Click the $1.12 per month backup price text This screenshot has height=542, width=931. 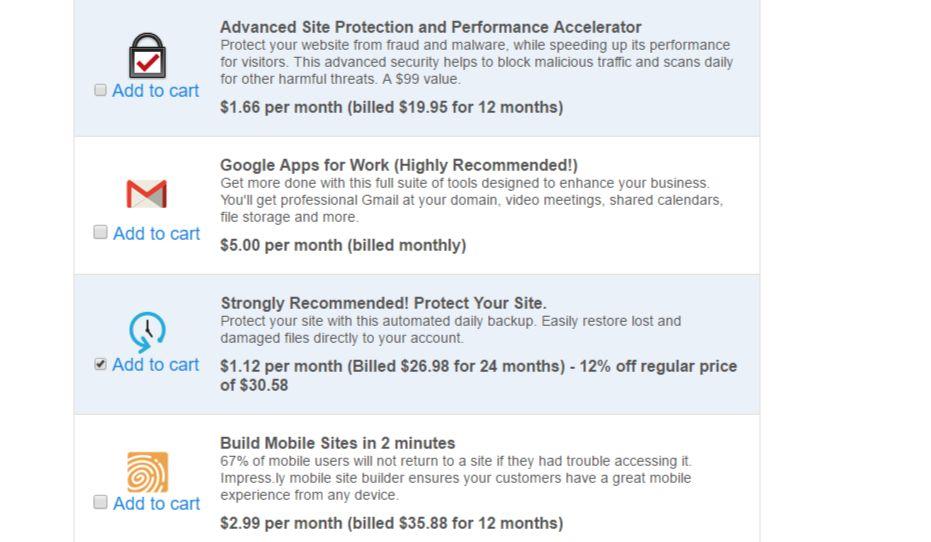[x=478, y=366]
